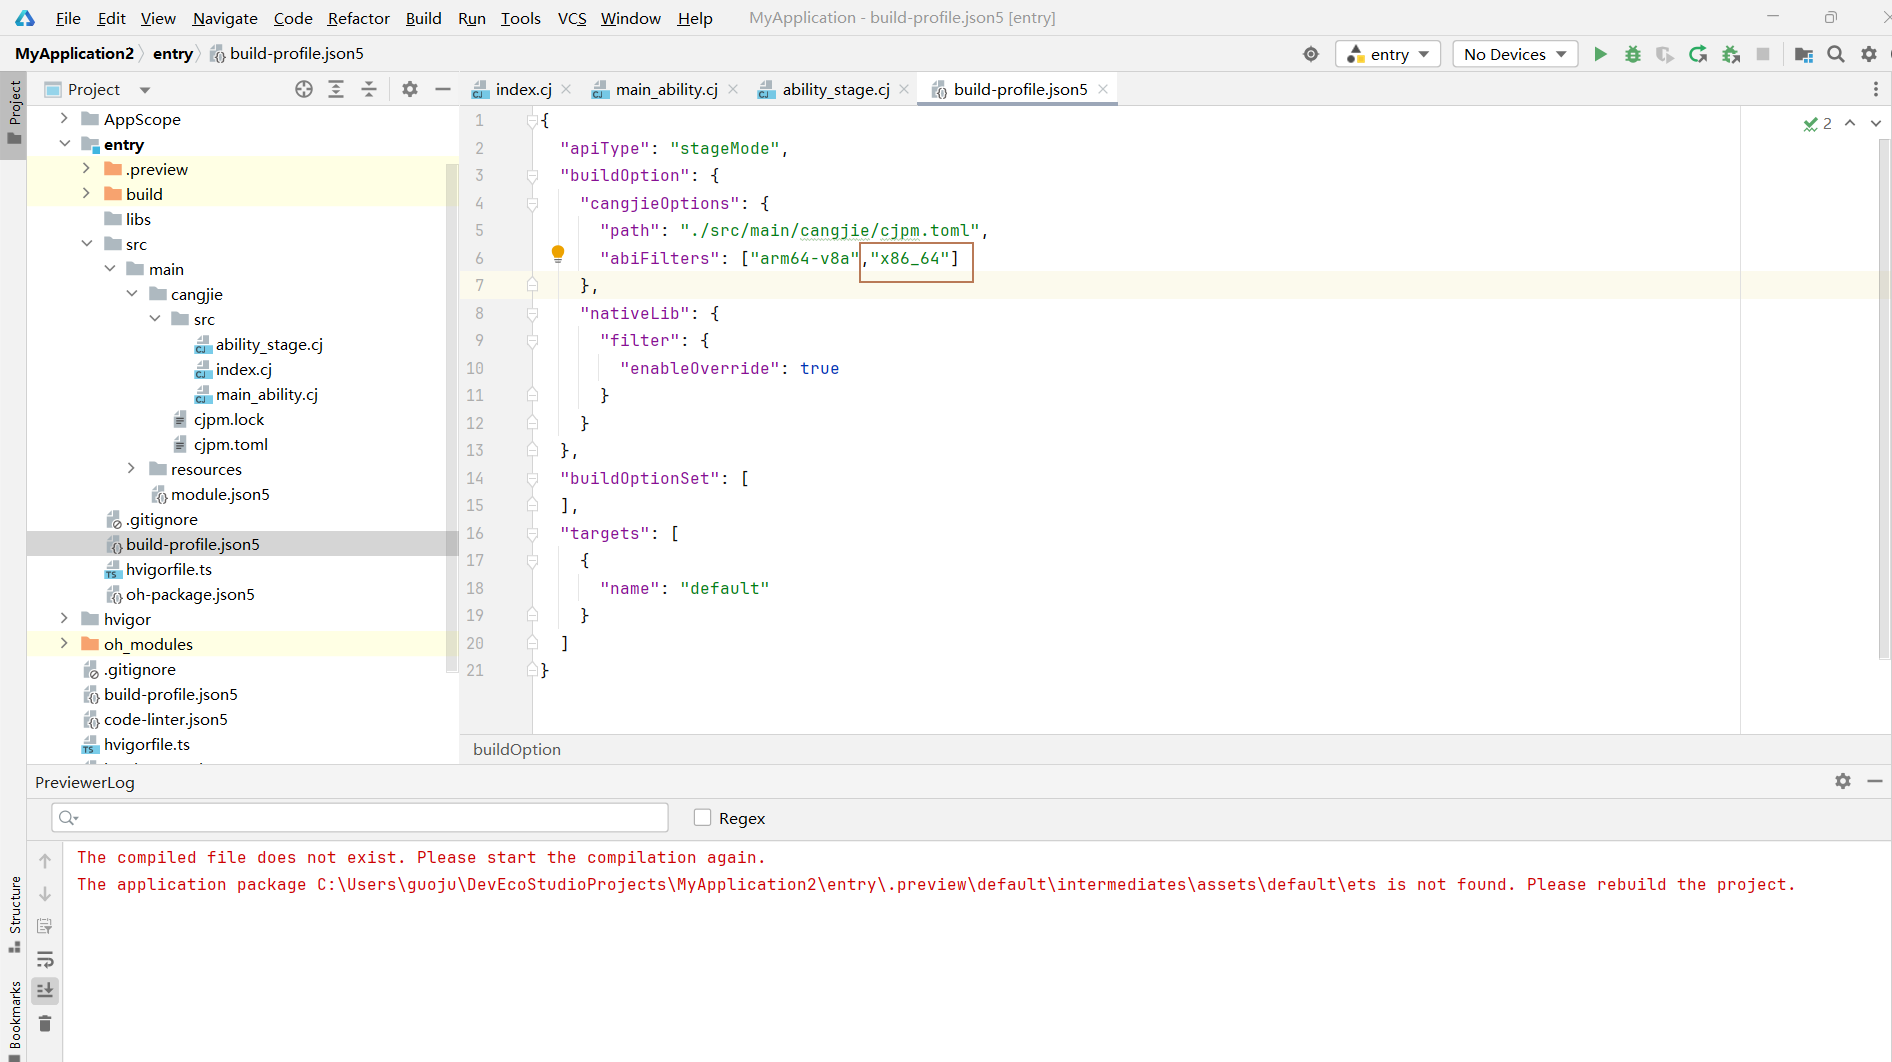1892x1062 pixels.
Task: Open Search Everywhere magnifier
Action: coord(1836,54)
